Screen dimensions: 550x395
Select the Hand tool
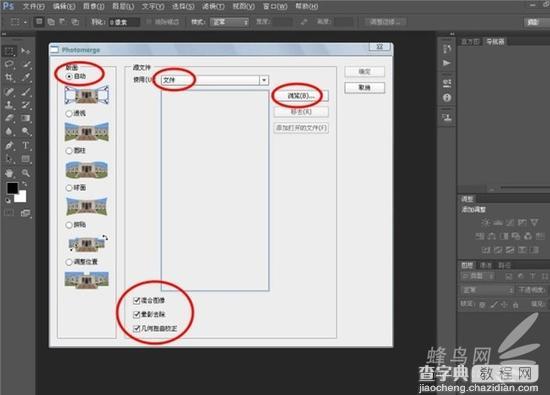tap(9, 173)
